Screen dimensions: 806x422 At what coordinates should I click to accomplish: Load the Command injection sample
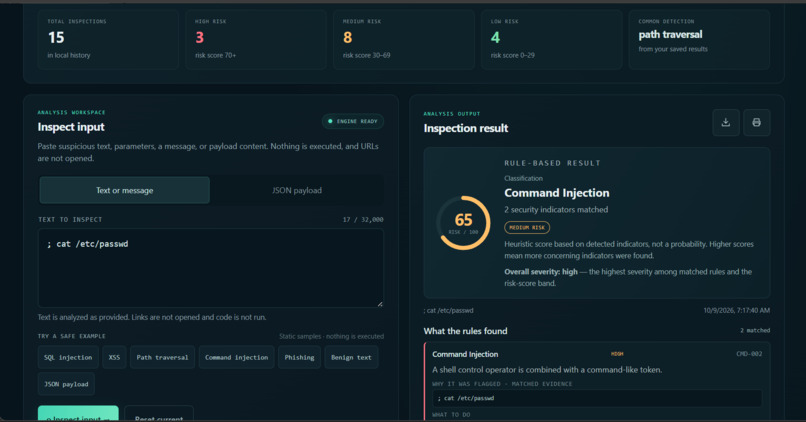point(236,357)
